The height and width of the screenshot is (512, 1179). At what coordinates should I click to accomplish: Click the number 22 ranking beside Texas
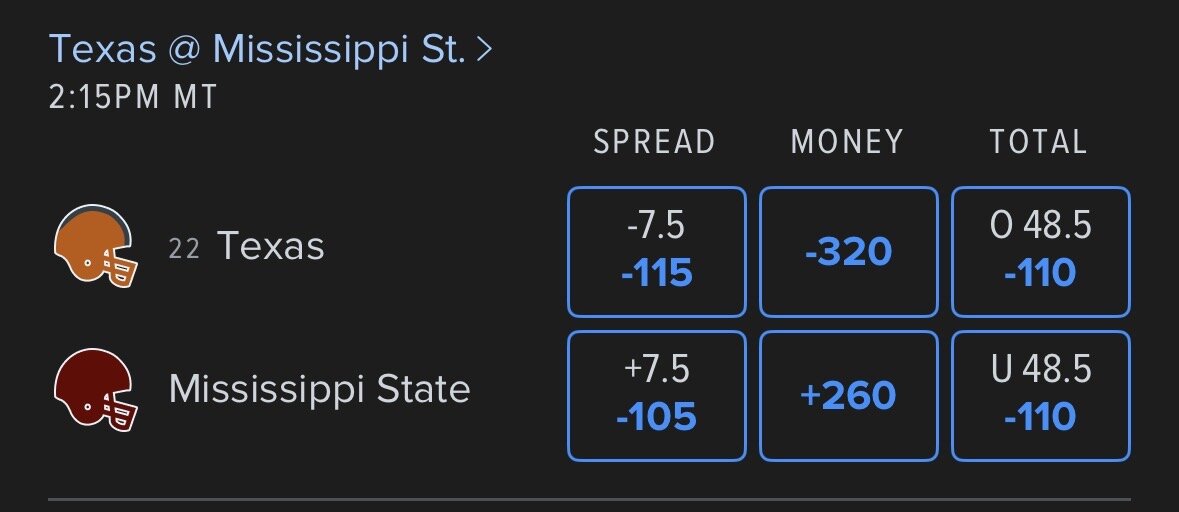pos(184,249)
